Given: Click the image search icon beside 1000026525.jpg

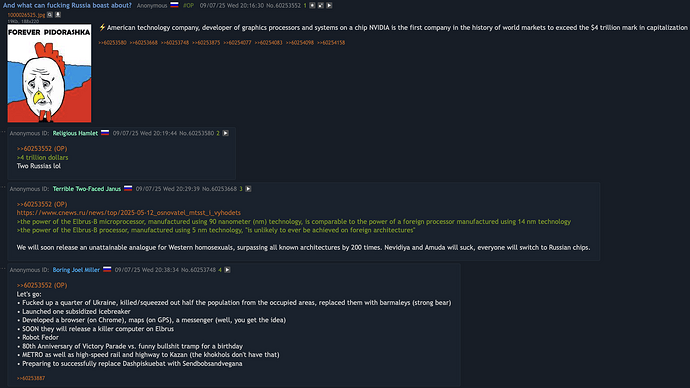Looking at the screenshot, I should [x=50, y=15].
